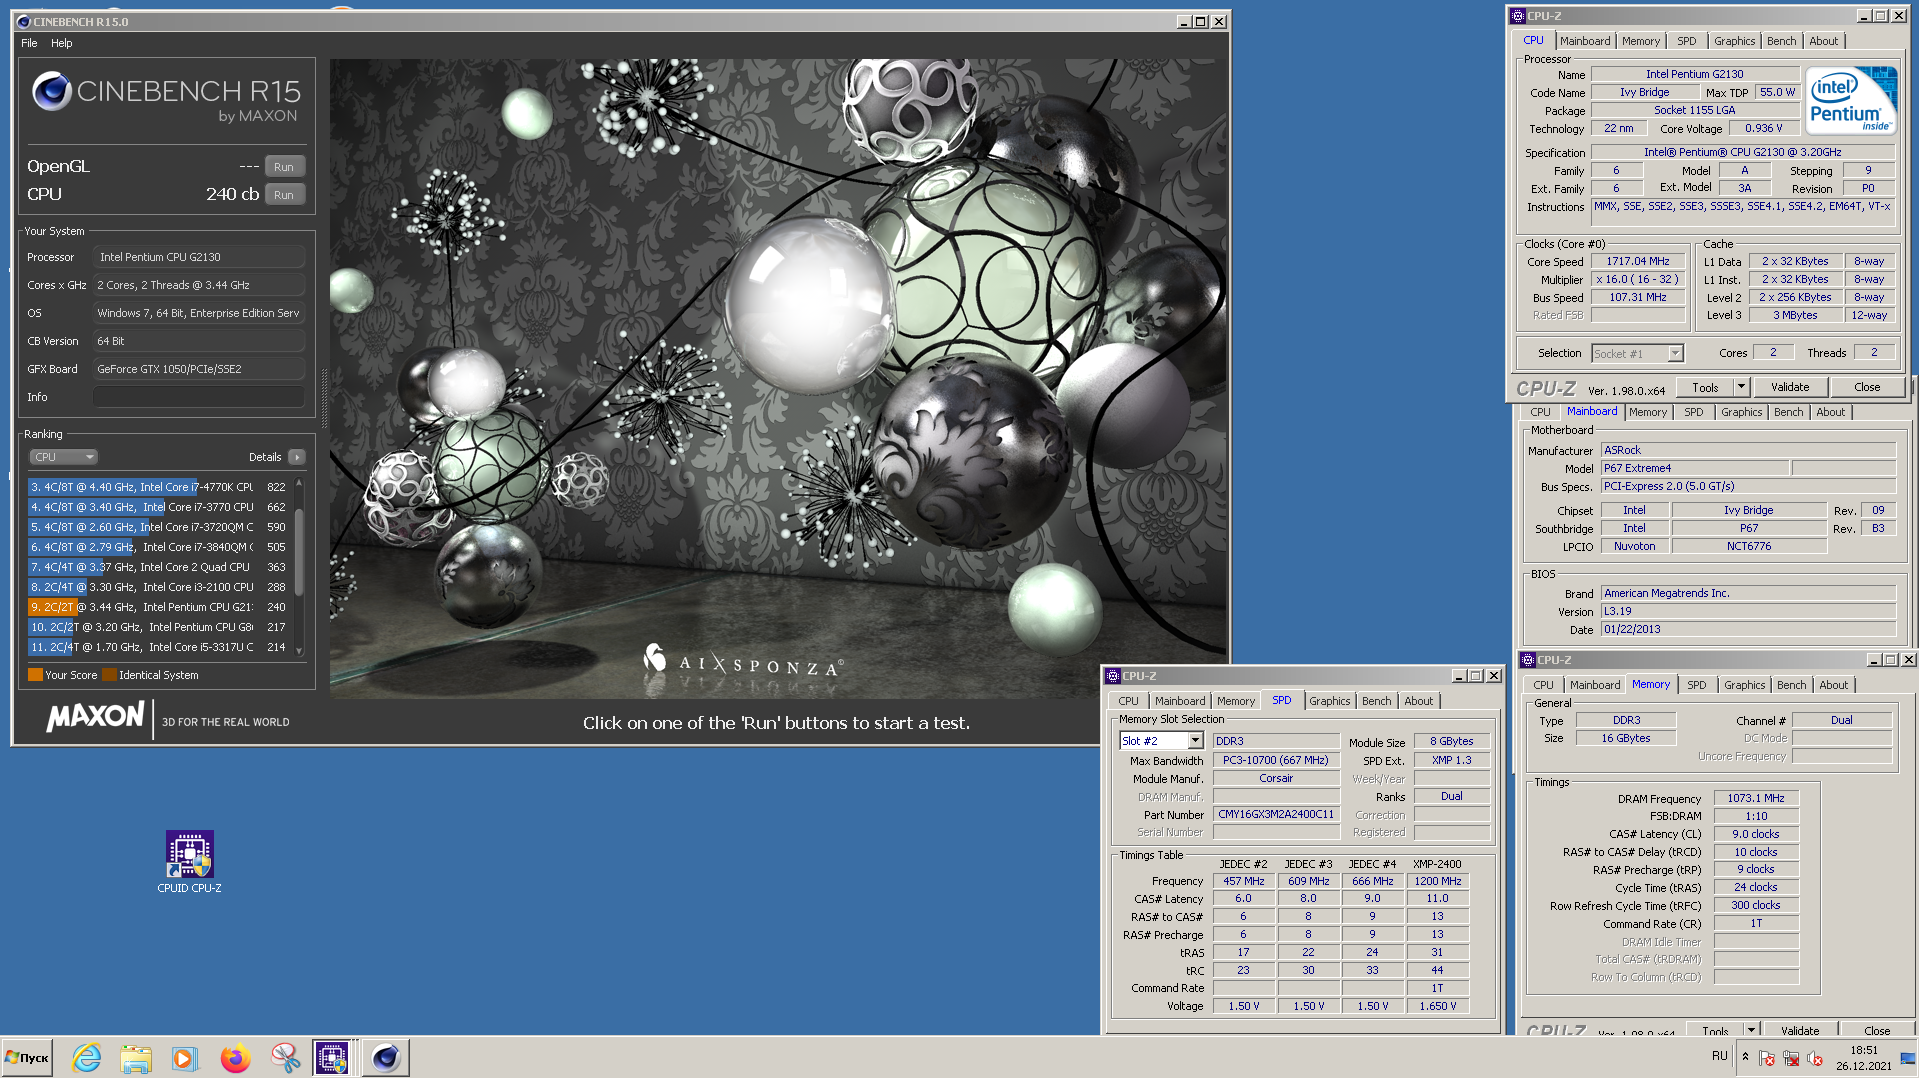Click the Action Center flag tray icon
This screenshot has width=1919, height=1078.
point(1767,1058)
